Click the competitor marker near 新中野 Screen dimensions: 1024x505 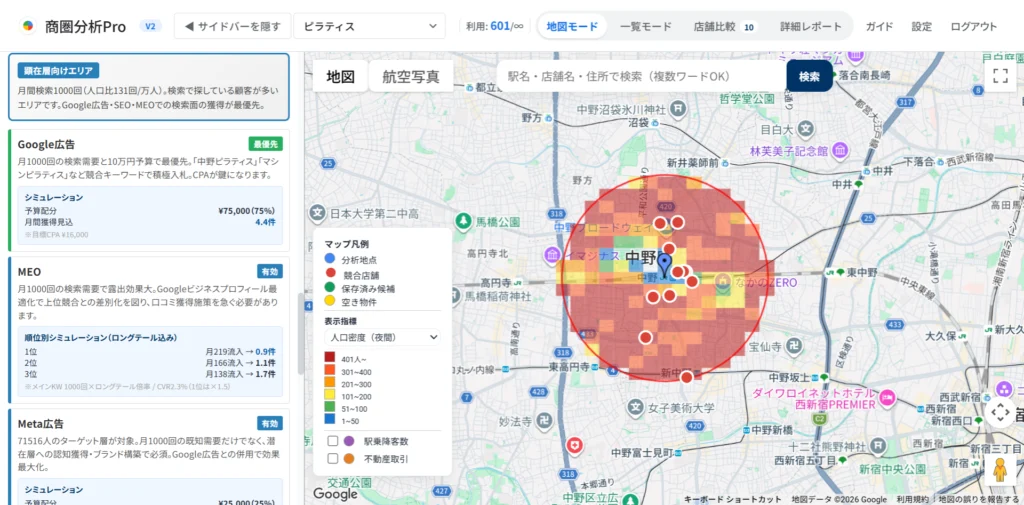click(x=686, y=378)
